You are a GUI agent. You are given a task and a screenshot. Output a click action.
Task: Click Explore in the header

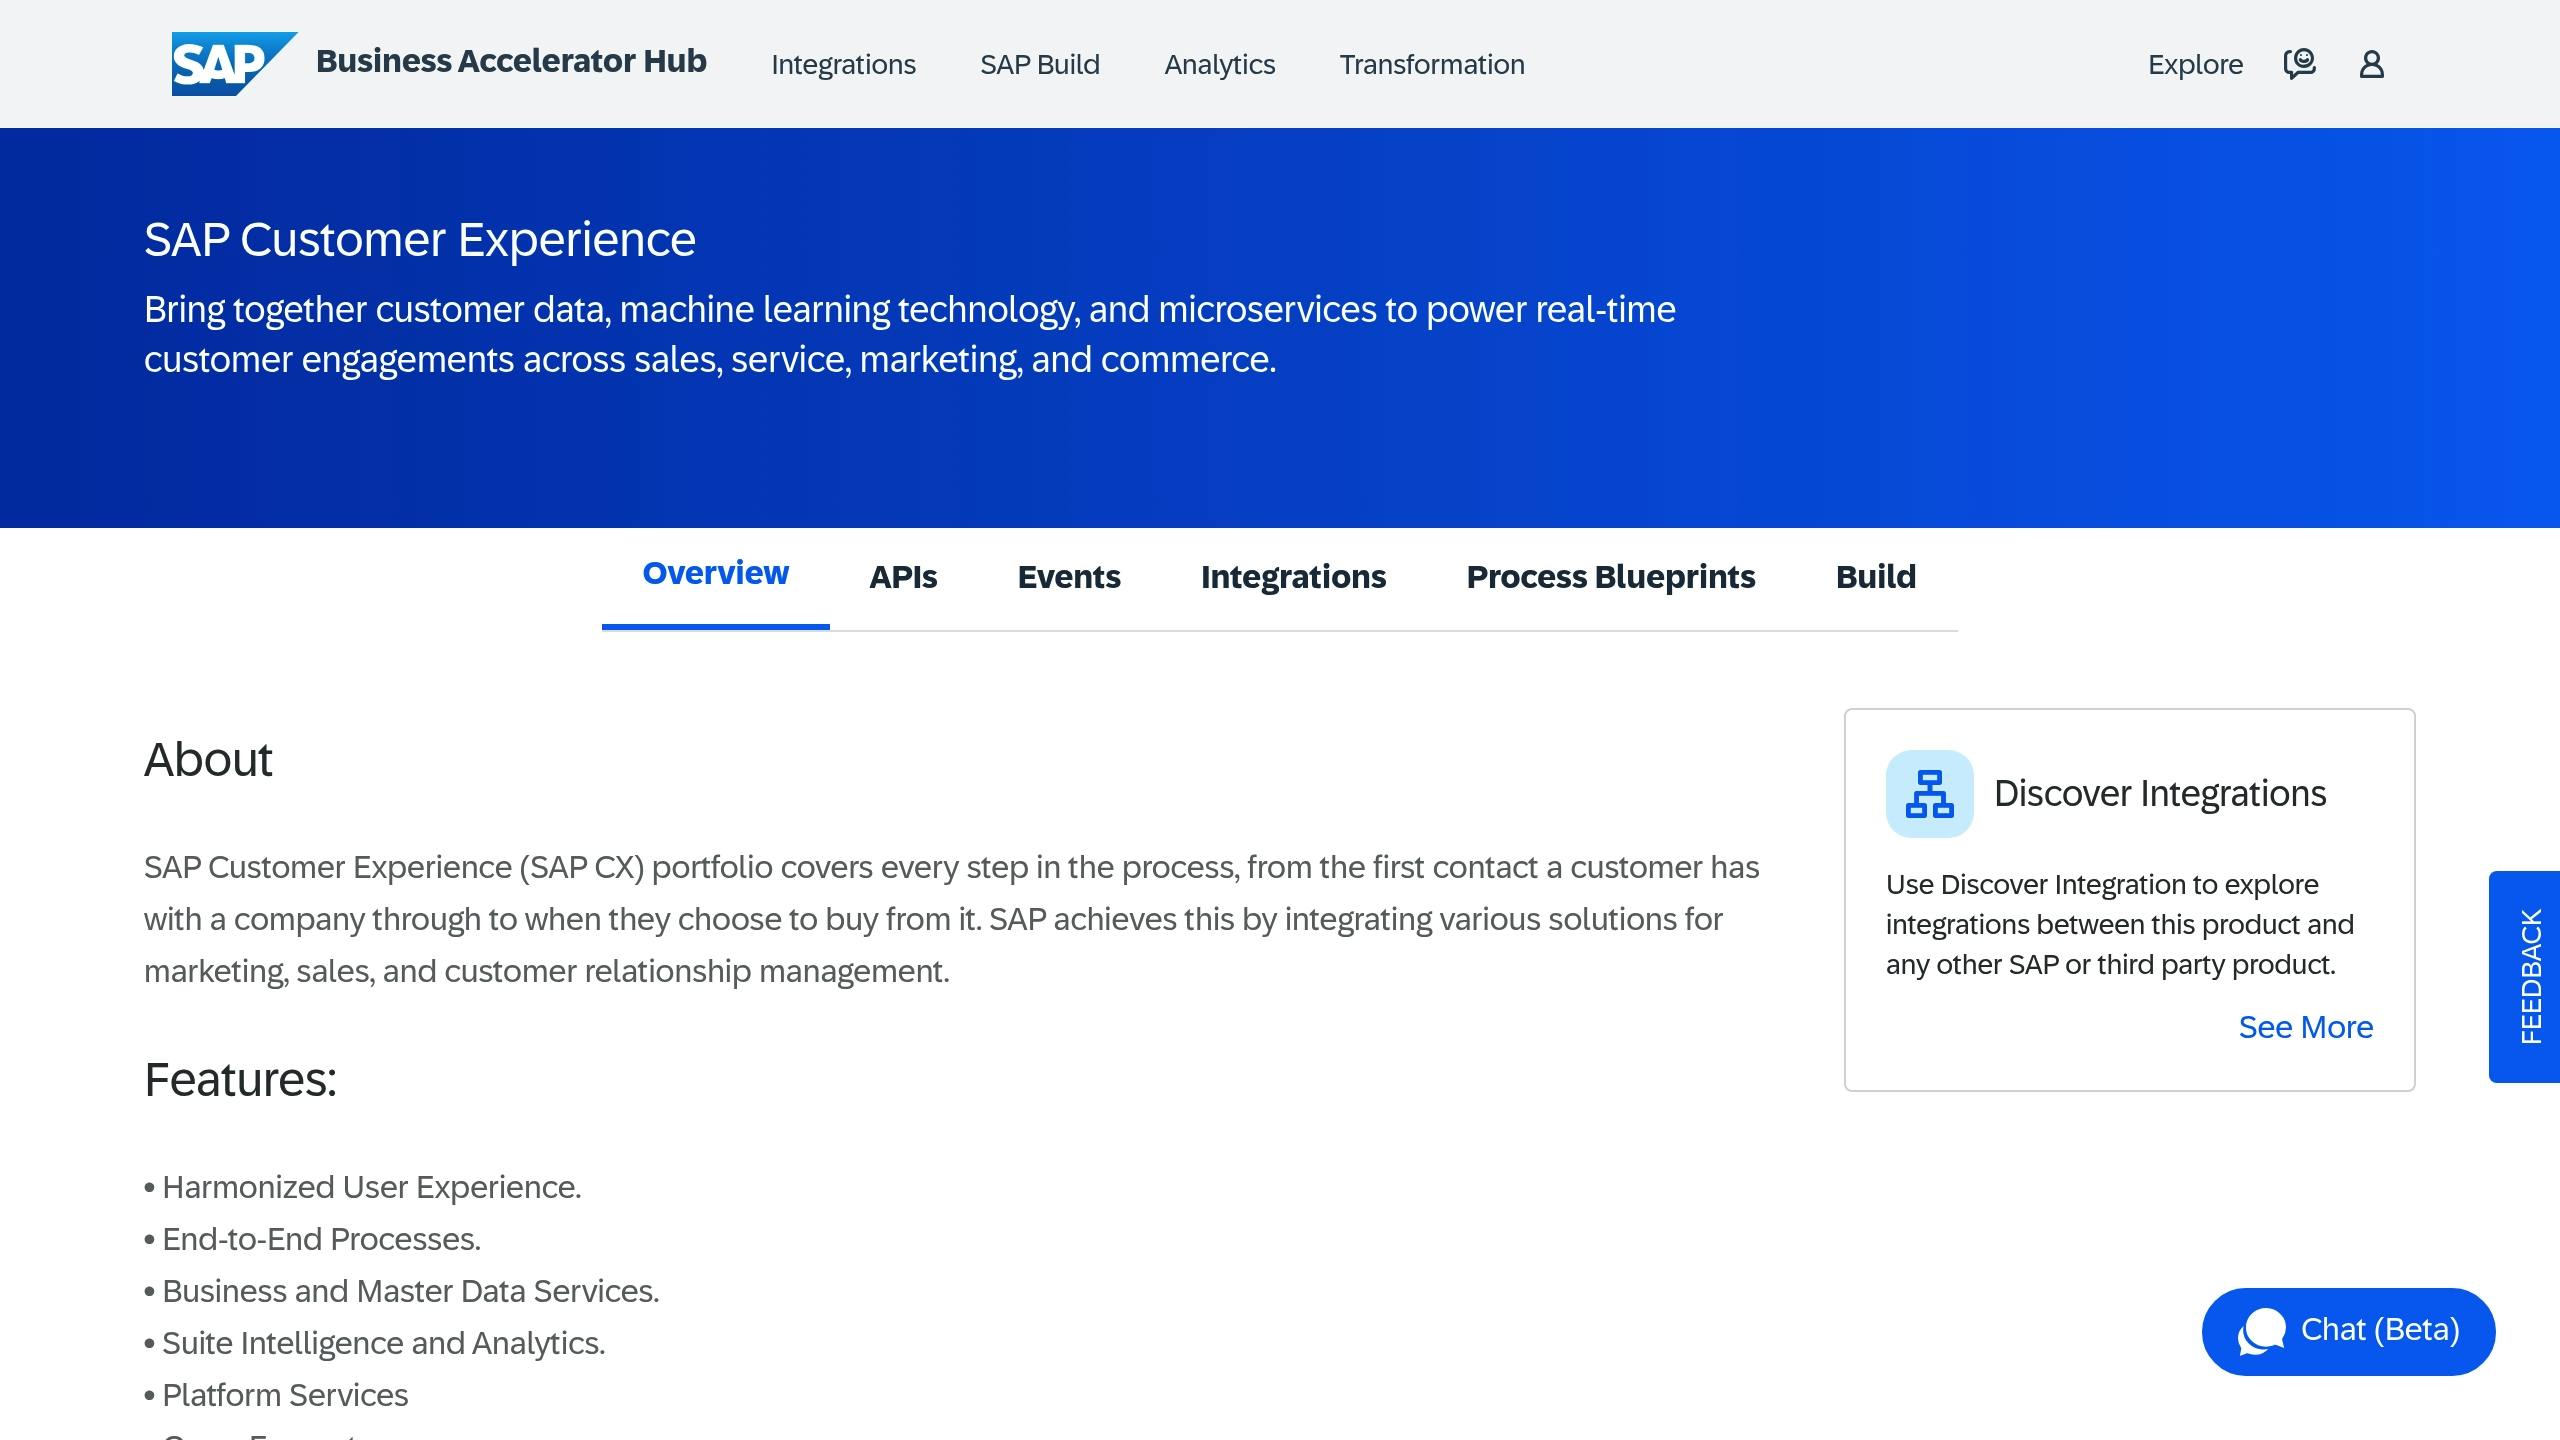2195,64
